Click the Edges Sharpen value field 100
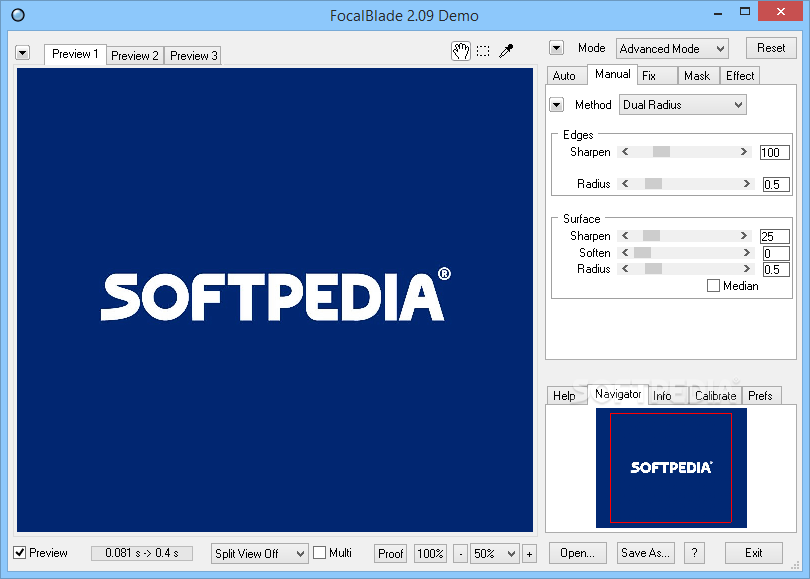 [x=775, y=152]
